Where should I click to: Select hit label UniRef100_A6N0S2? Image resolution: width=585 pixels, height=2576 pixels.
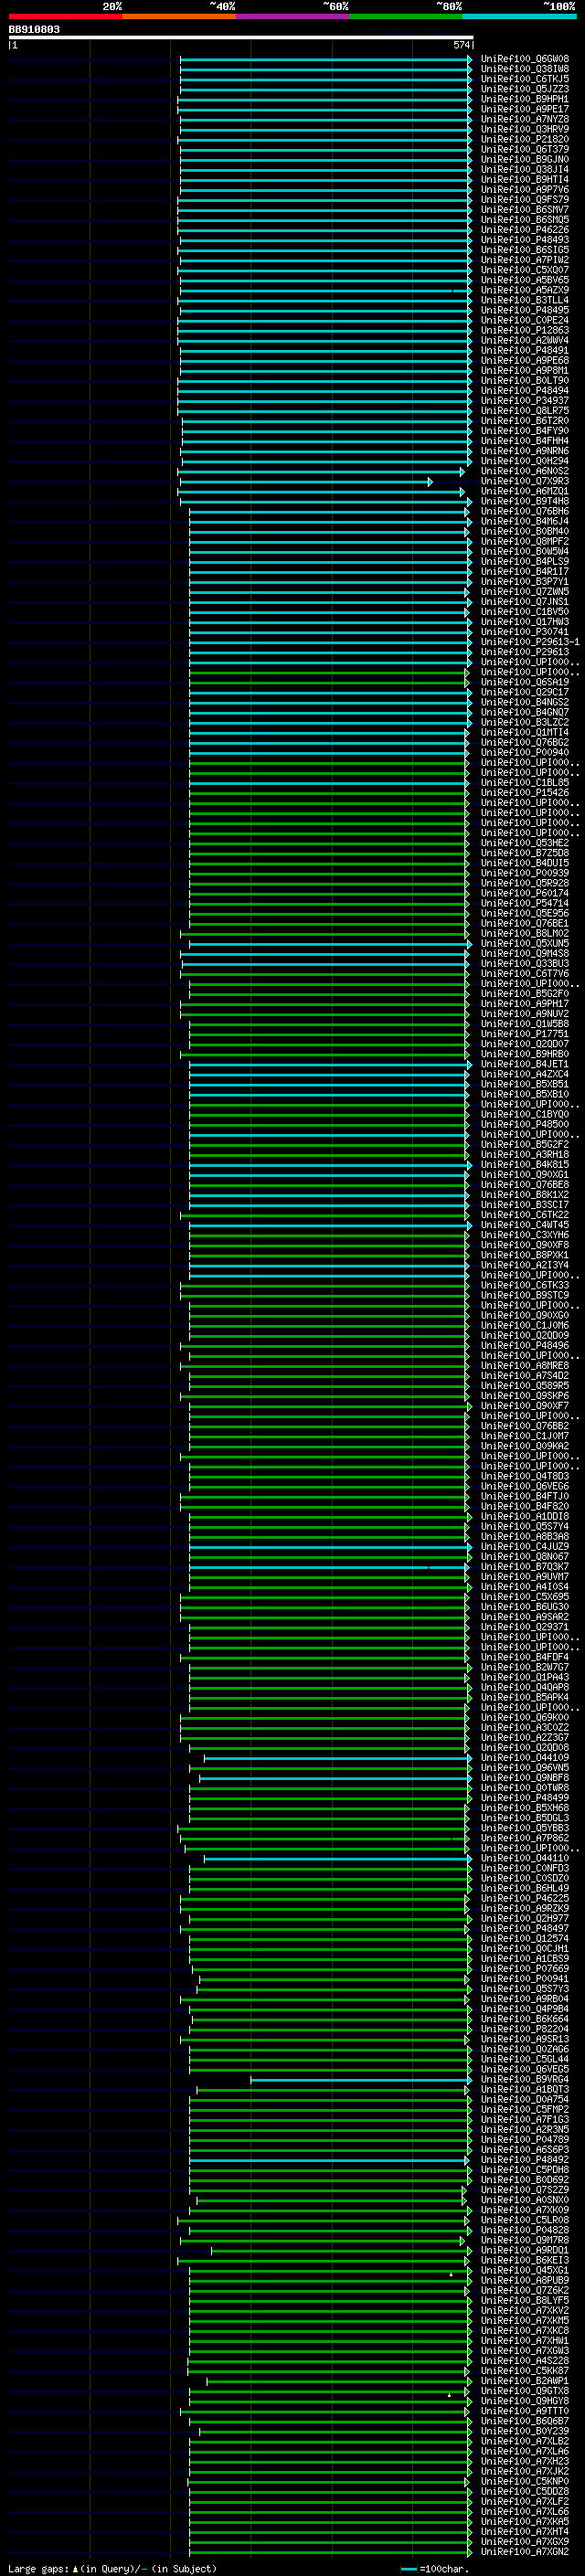(x=525, y=472)
